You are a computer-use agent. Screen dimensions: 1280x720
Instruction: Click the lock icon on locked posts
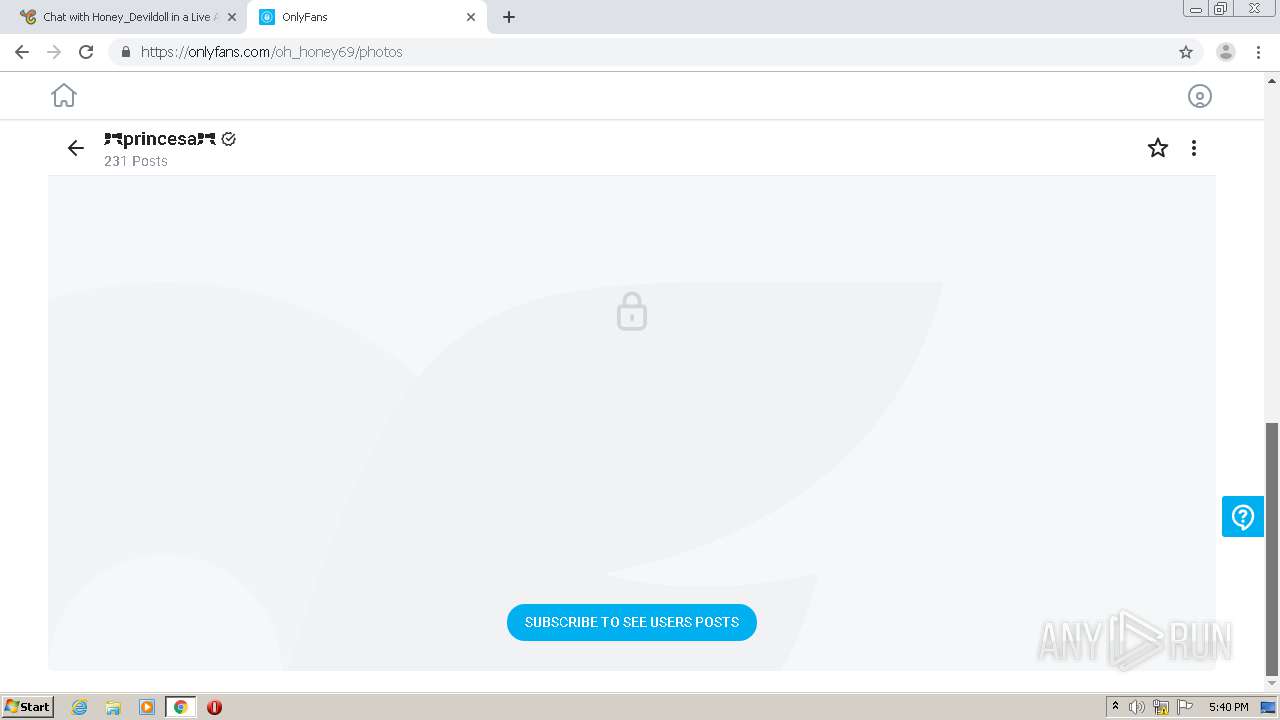pyautogui.click(x=631, y=311)
